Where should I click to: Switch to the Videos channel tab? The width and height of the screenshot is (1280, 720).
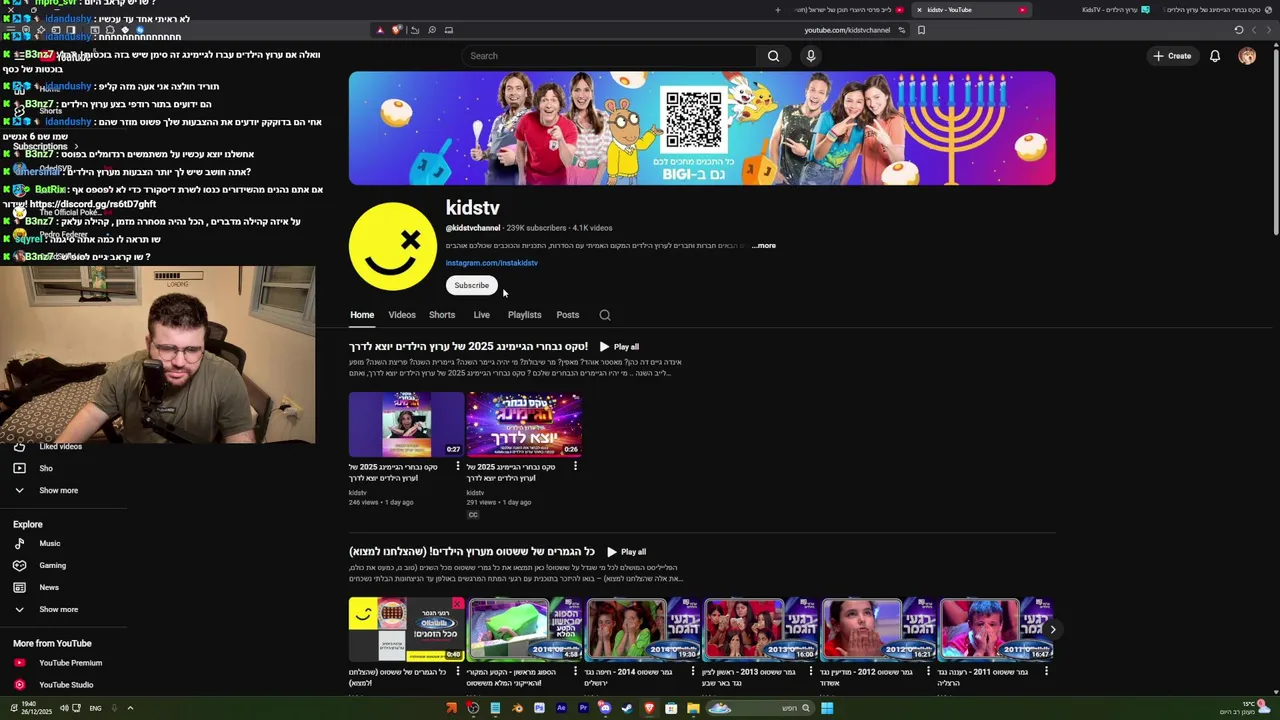tap(402, 315)
